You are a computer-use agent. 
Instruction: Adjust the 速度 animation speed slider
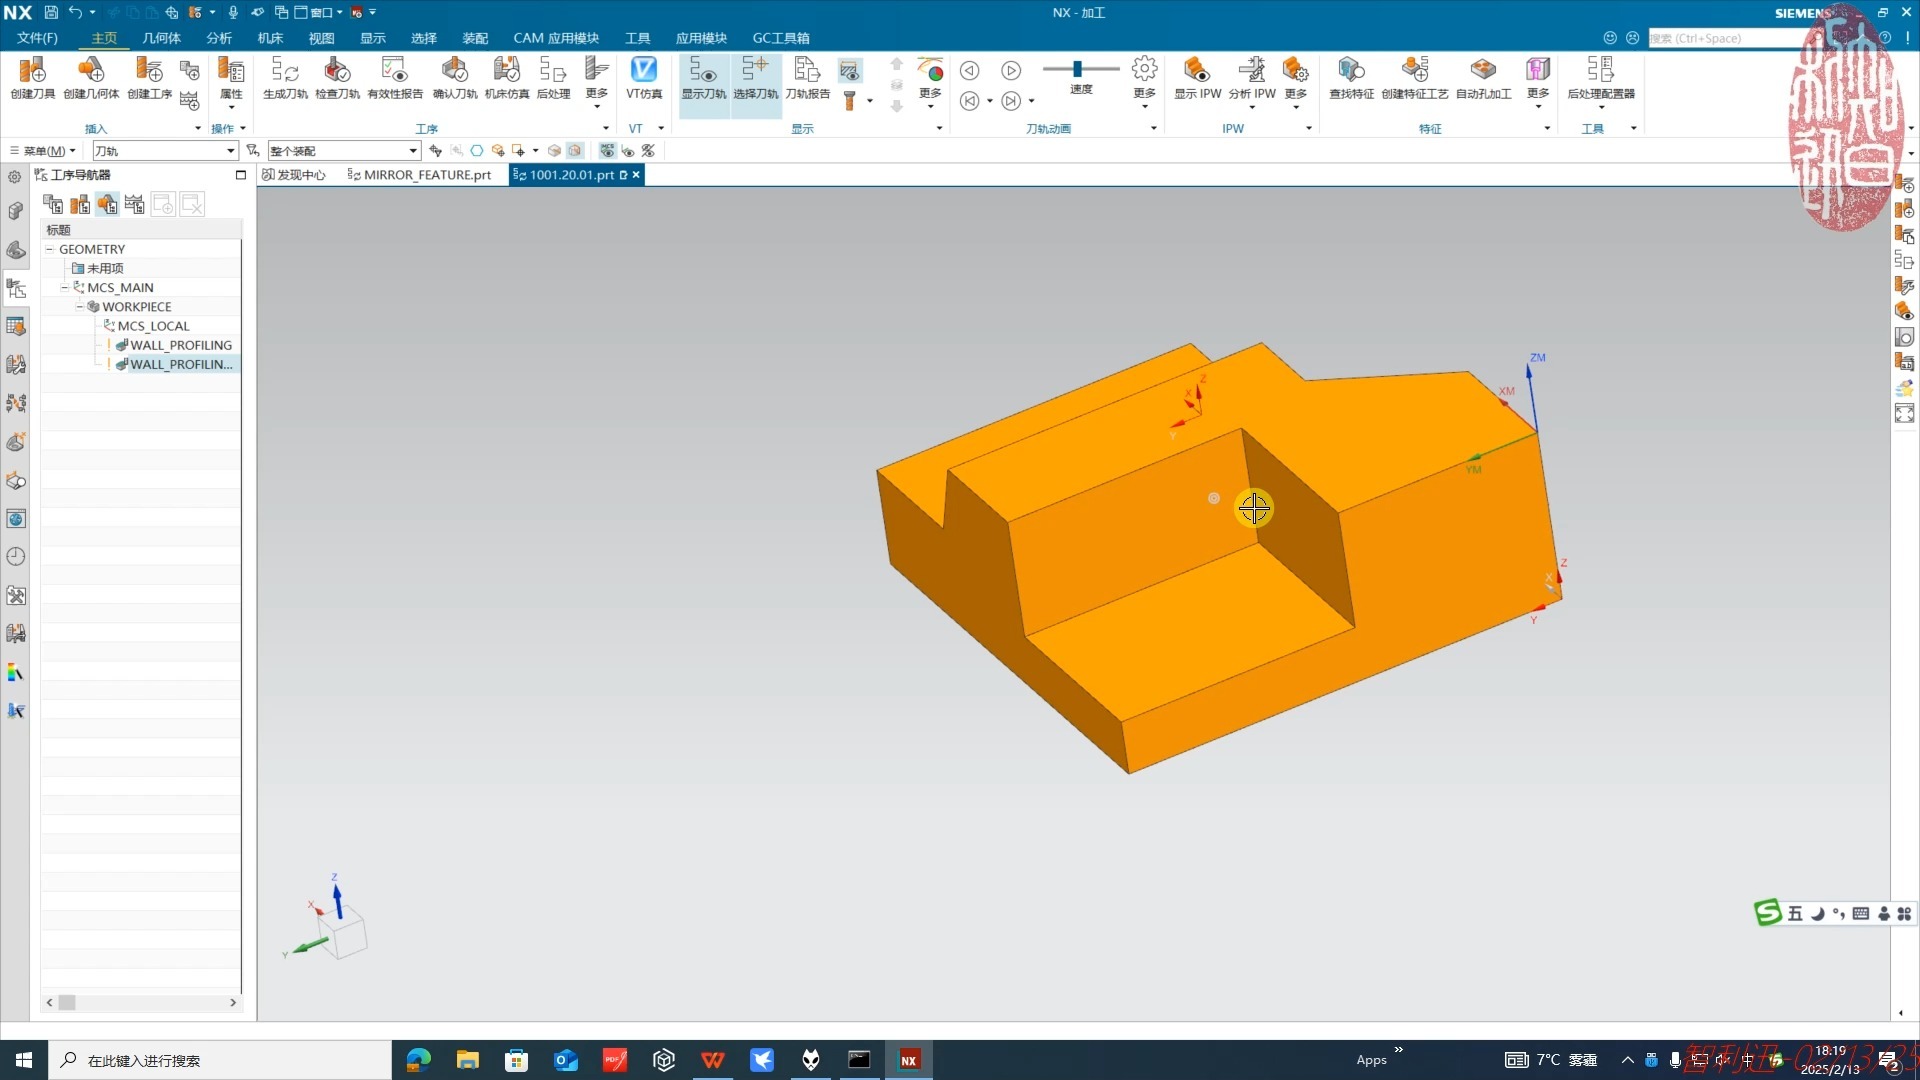point(1077,69)
